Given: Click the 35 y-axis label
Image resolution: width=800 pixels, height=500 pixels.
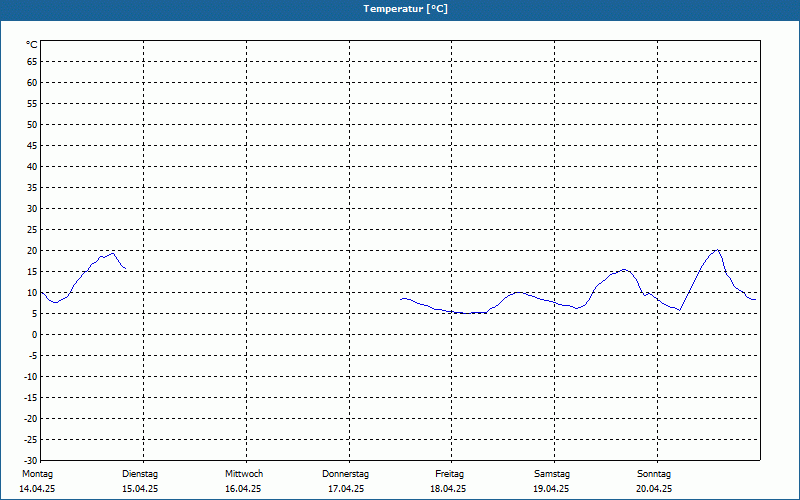Looking at the screenshot, I should 32,188.
